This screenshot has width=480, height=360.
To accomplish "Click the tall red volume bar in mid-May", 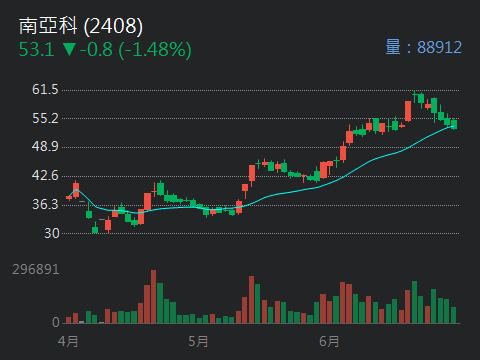I will pyautogui.click(x=251, y=300).
